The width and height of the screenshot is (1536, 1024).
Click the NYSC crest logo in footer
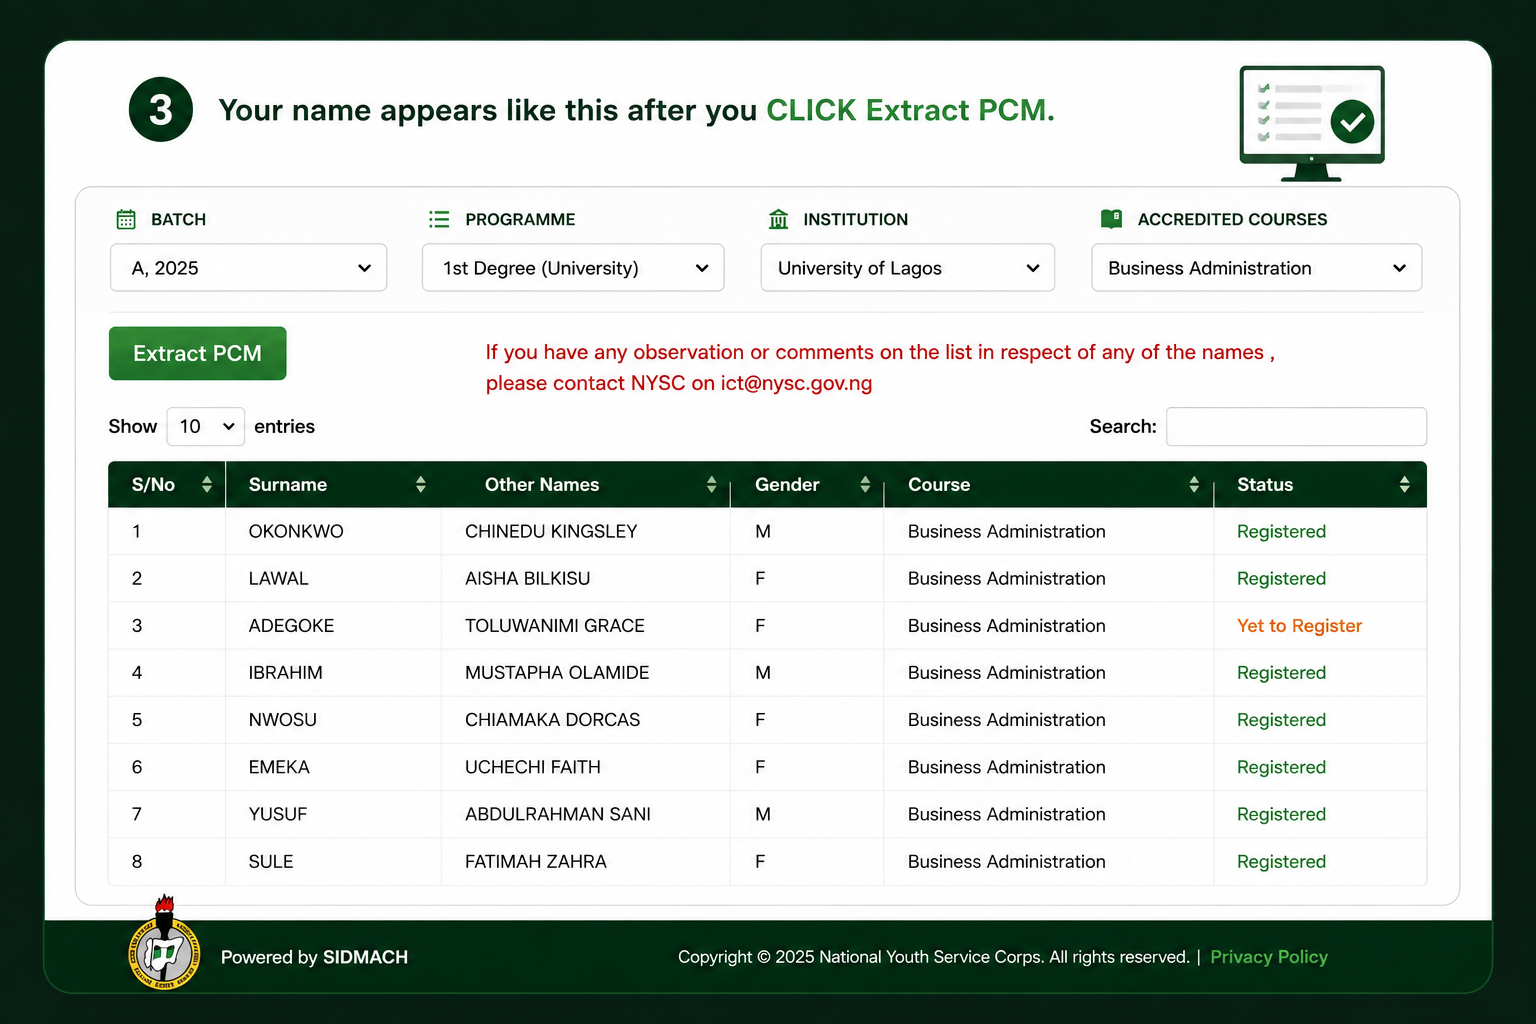164,945
